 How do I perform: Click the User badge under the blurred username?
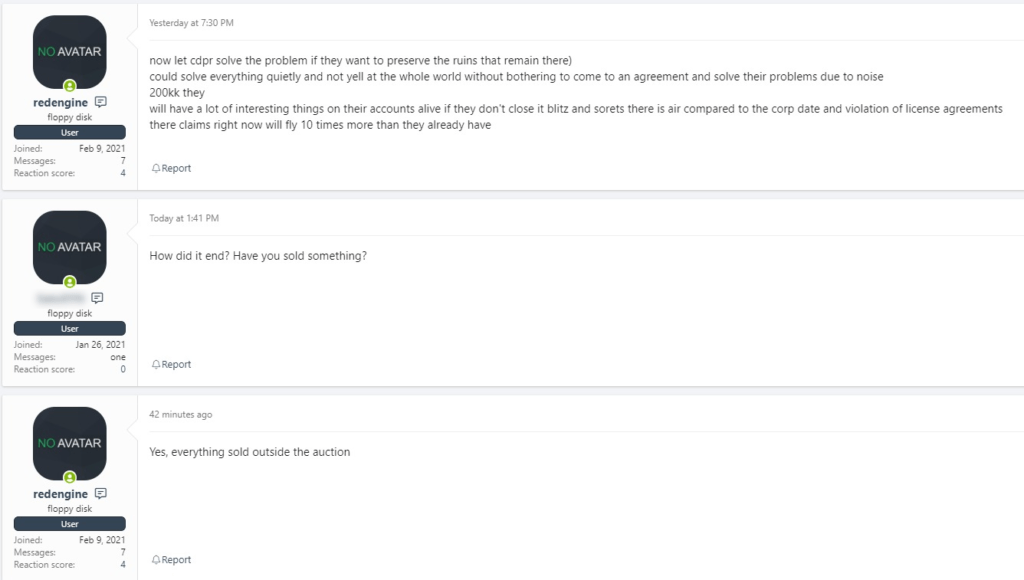point(69,328)
